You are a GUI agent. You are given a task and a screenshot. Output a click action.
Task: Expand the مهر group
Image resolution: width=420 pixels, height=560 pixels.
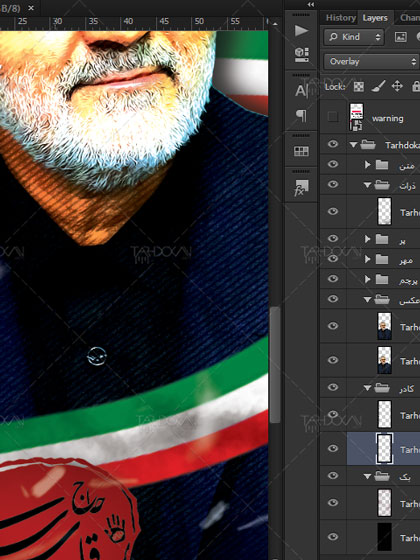(368, 259)
